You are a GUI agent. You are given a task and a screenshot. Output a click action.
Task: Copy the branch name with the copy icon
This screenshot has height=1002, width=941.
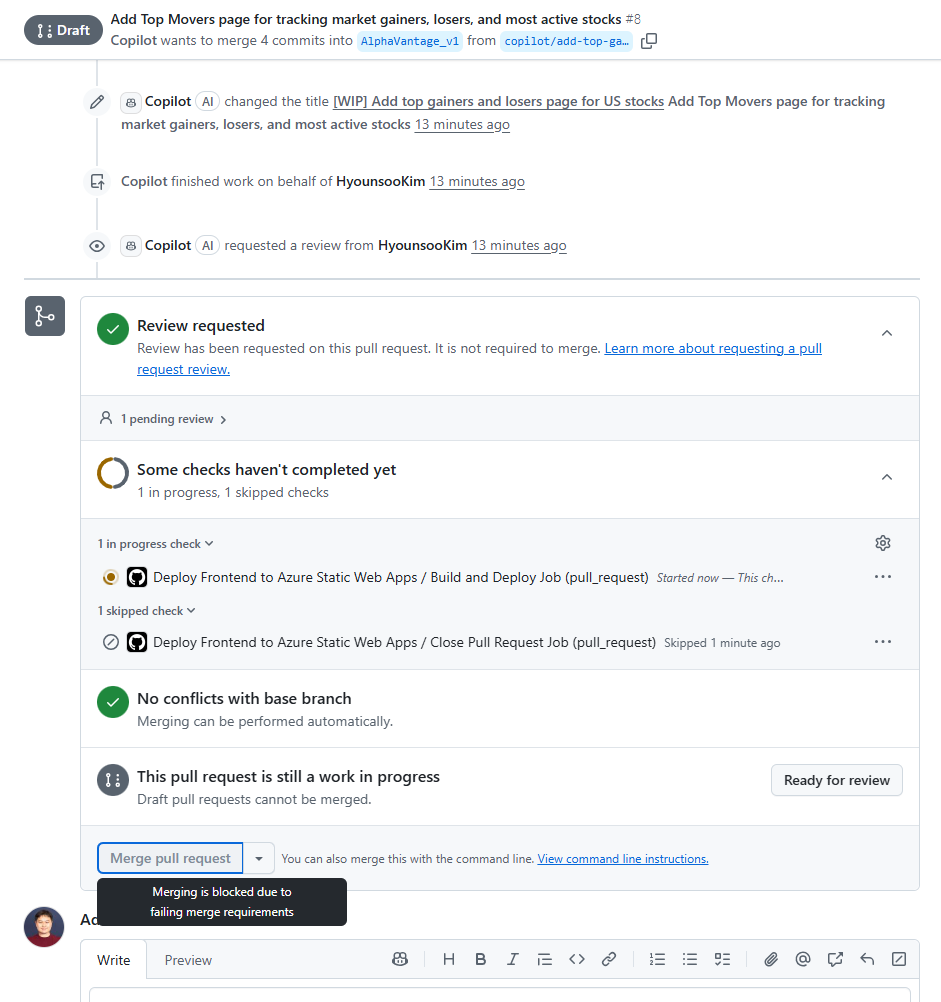coord(649,41)
